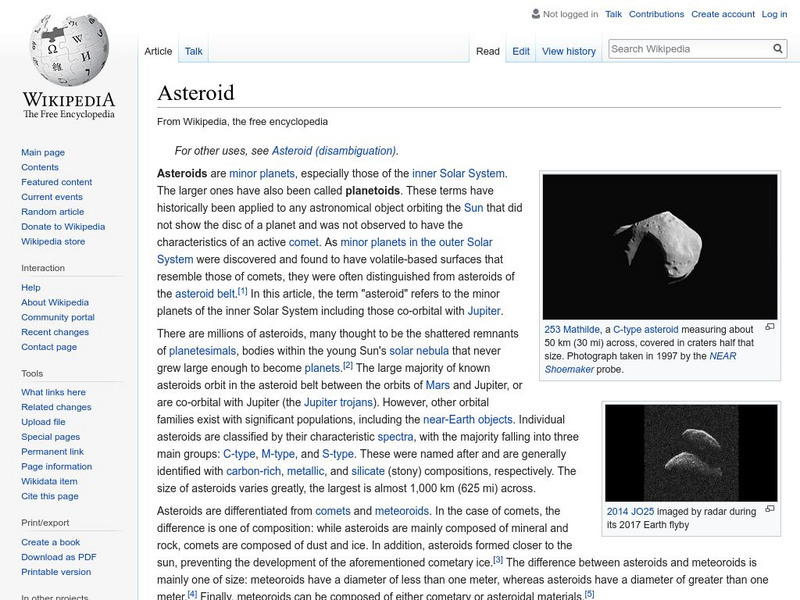Open Wikidata item
Screen dimensions: 800x600
point(49,481)
